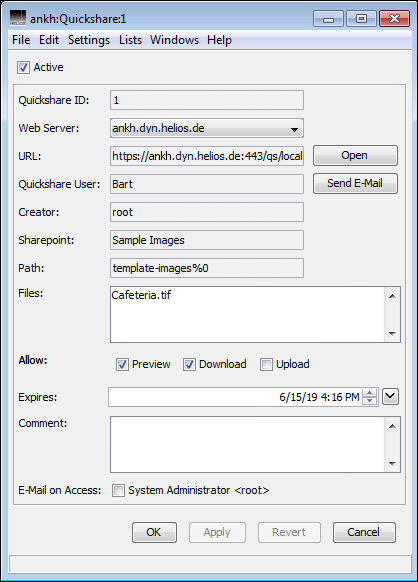Increase Expires time with up spinner arrow
418x582 pixels.
[369, 393]
